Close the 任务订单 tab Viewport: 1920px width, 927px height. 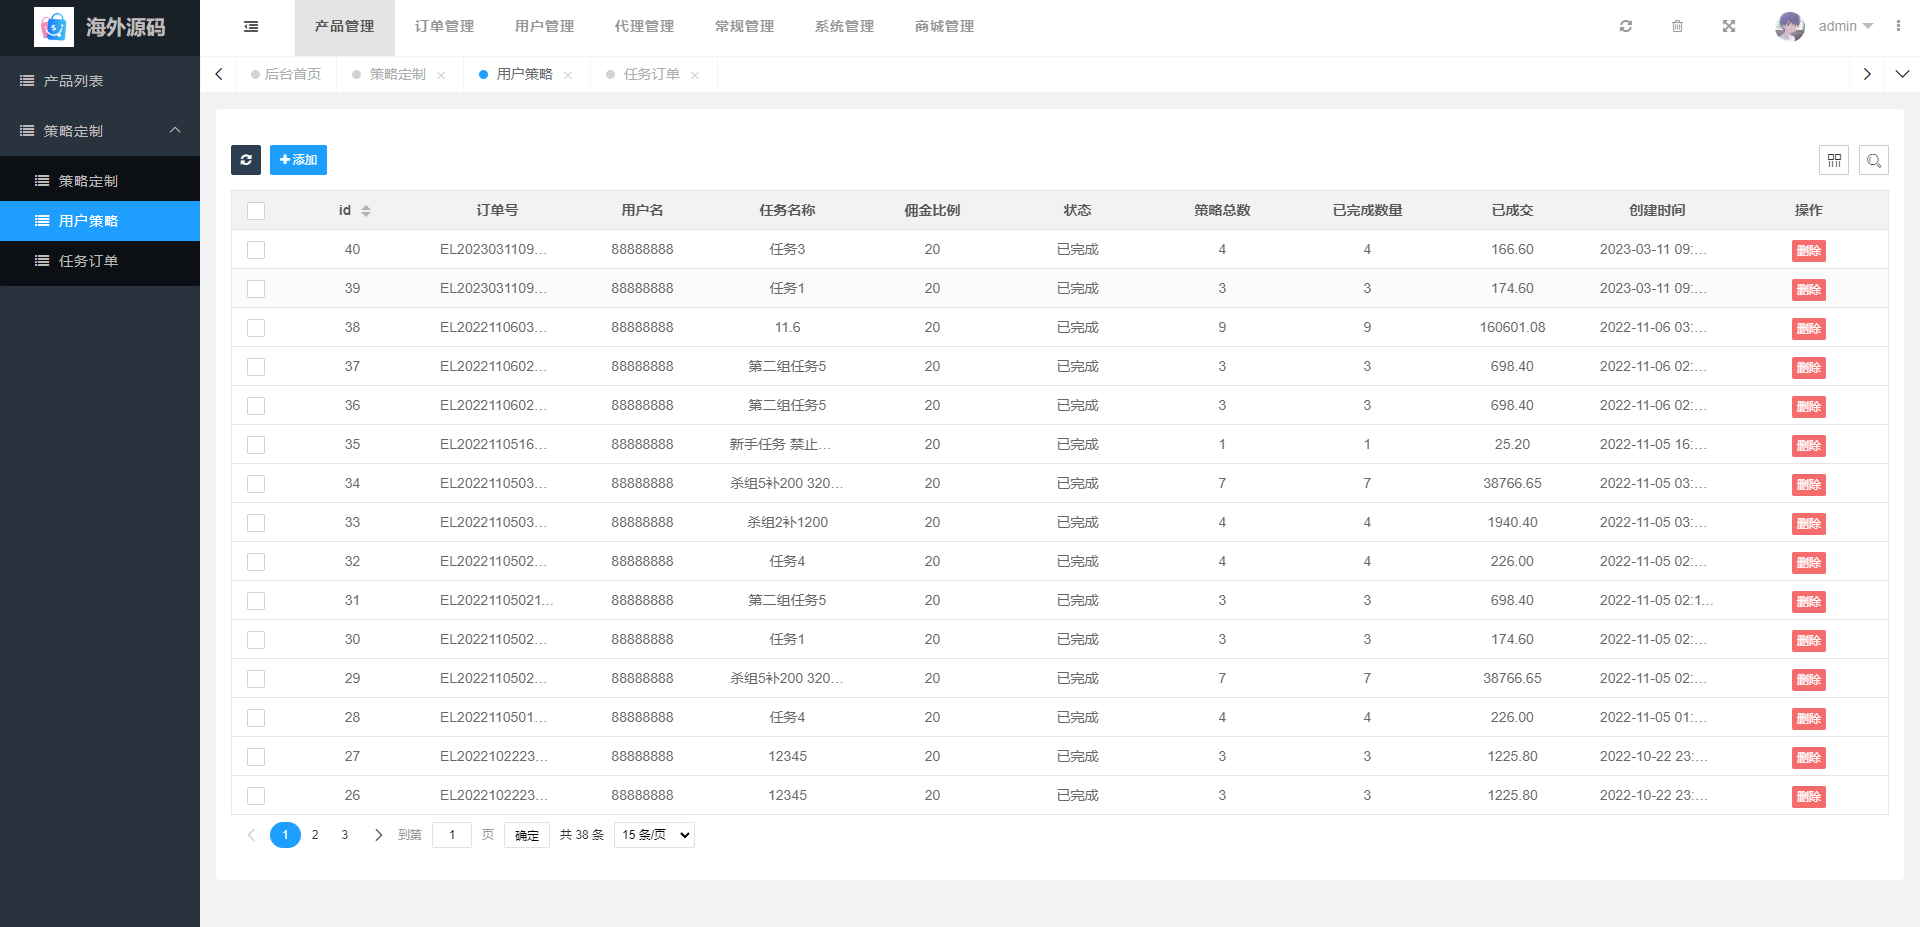(x=695, y=75)
